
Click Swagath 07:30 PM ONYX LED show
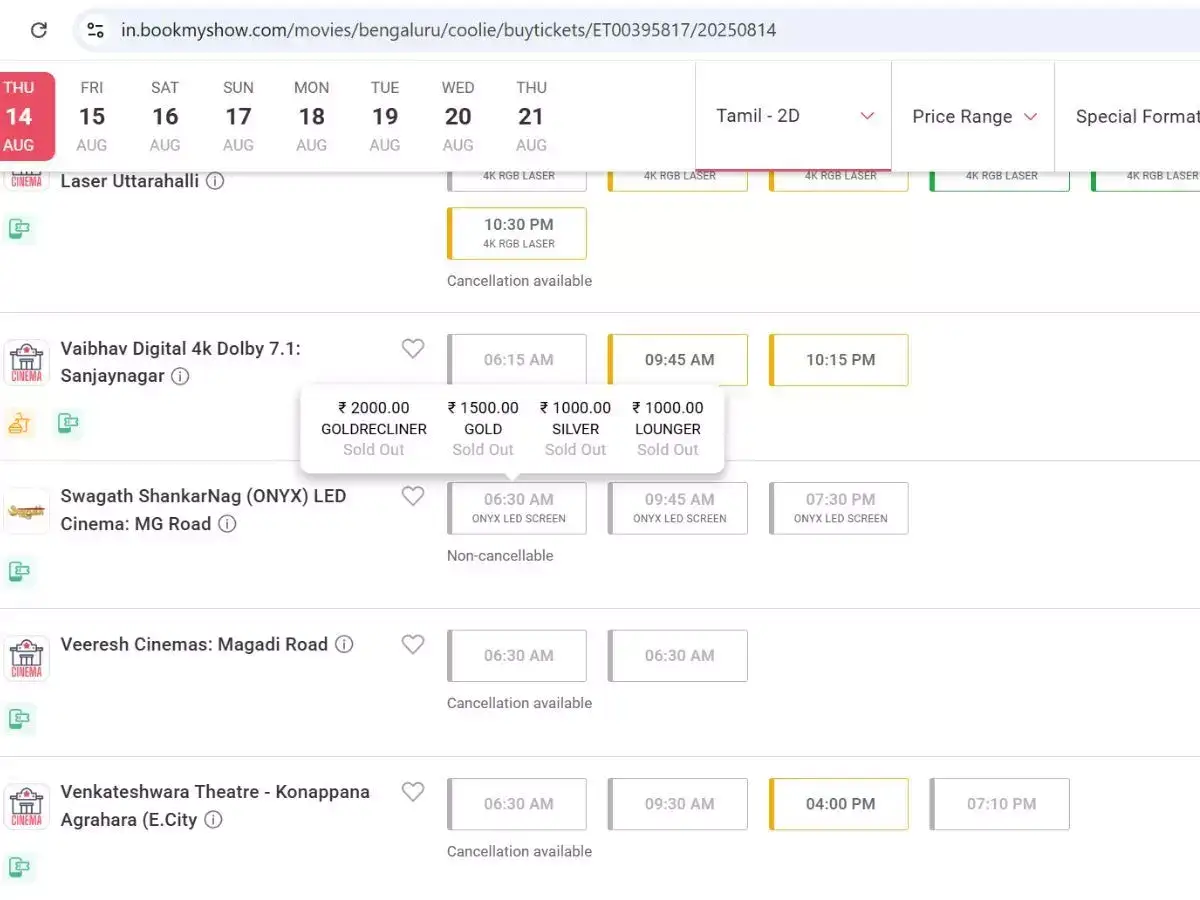[x=839, y=508]
